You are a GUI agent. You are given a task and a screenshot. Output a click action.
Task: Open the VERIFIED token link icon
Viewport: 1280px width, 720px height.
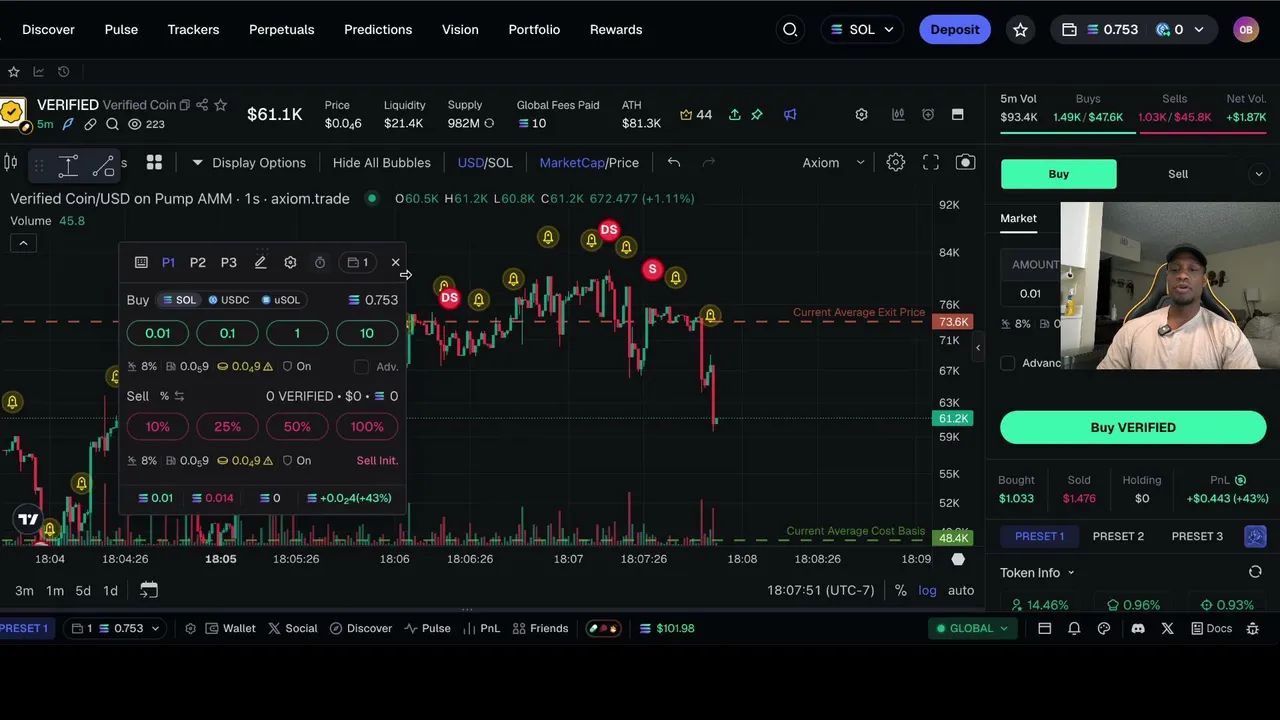[x=90, y=125]
